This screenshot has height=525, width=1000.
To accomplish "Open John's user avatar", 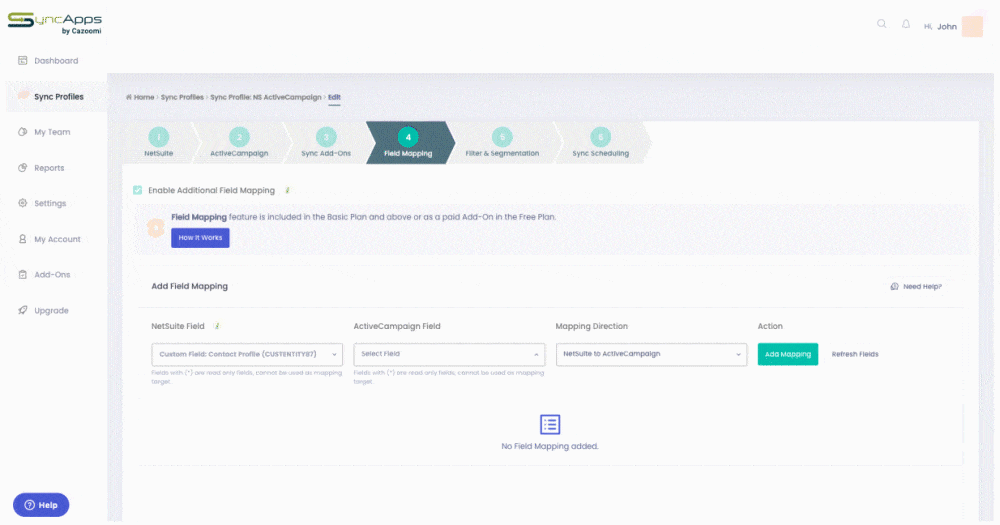I will tap(973, 26).
